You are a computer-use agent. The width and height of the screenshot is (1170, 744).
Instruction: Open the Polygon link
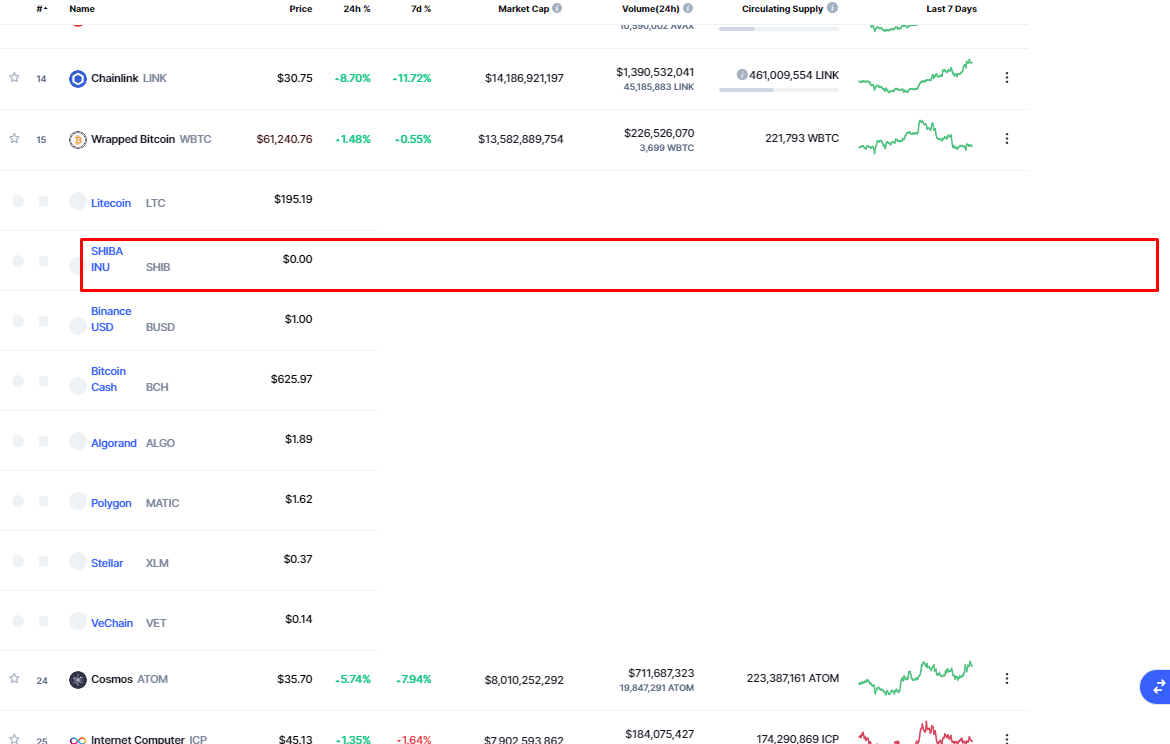click(111, 503)
